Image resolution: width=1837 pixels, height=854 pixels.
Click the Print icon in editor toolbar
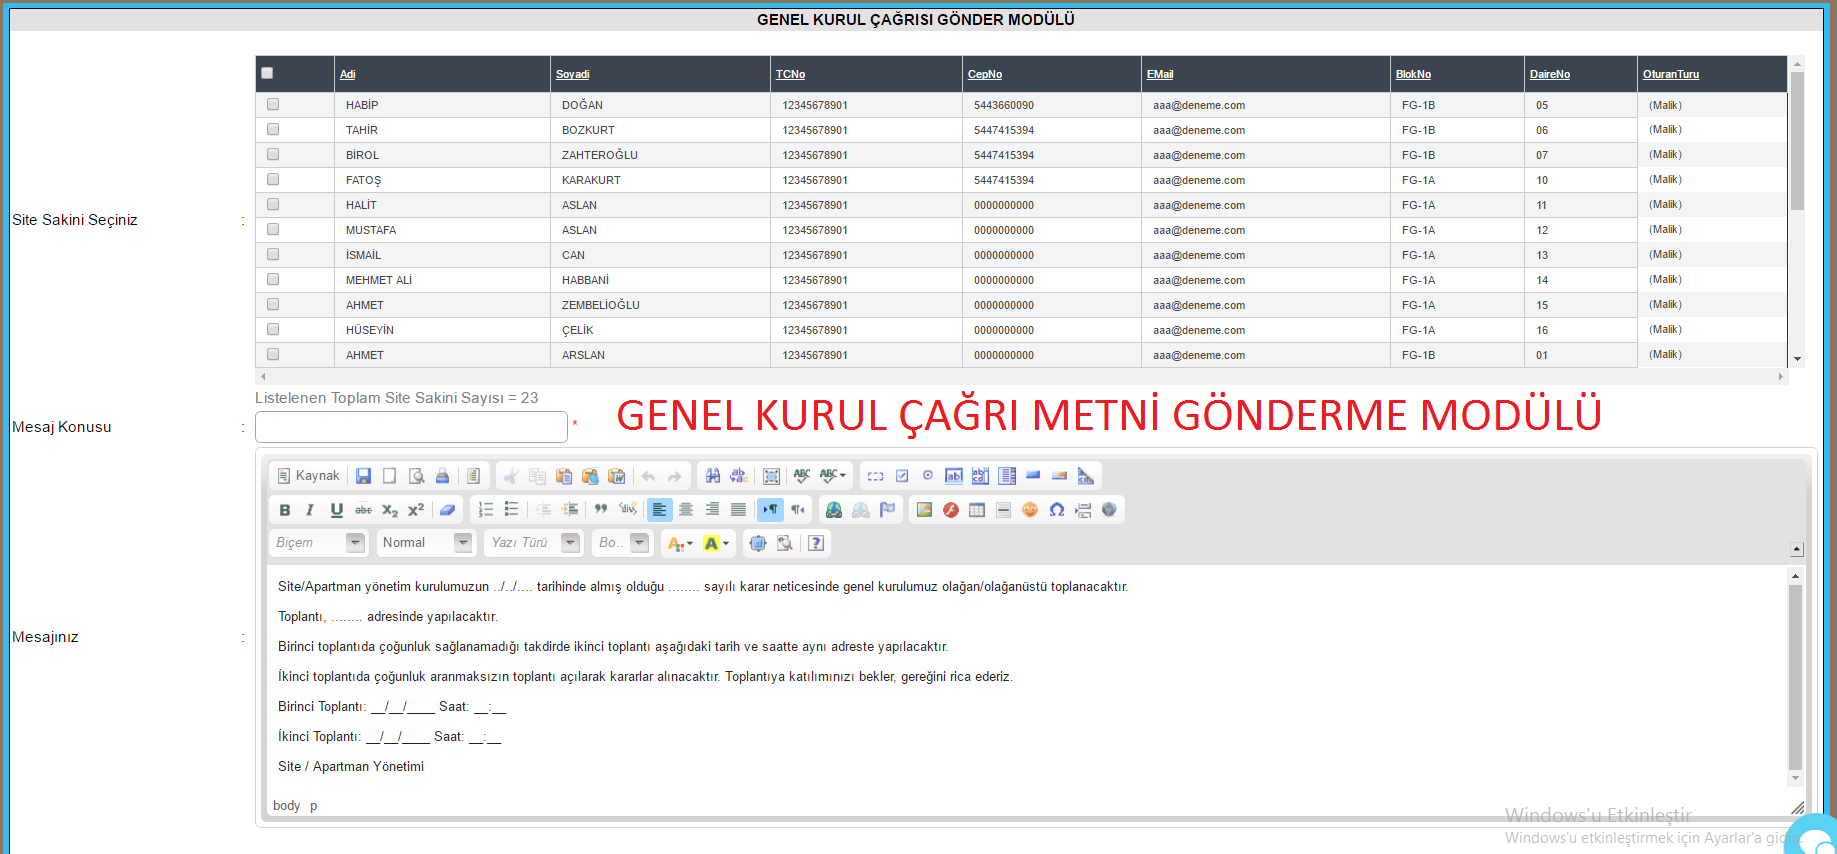(442, 476)
